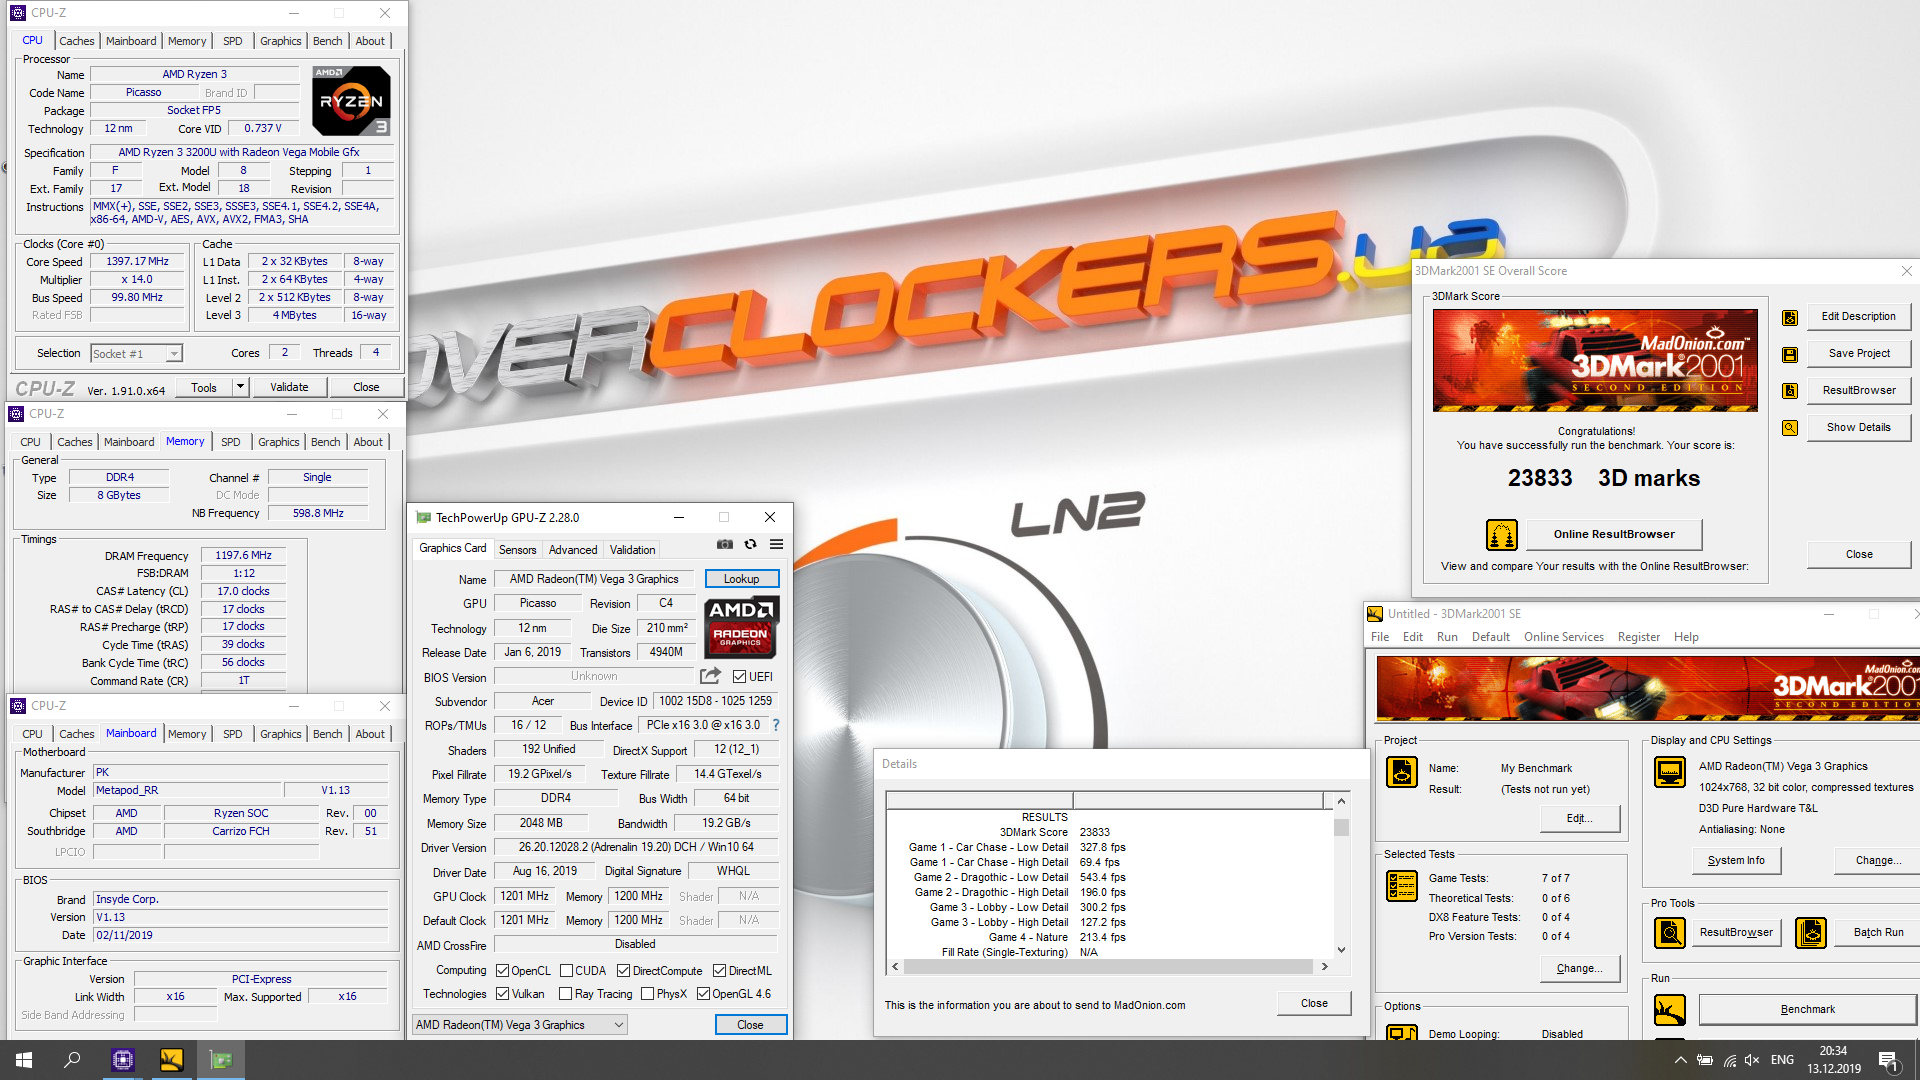Screen dimensions: 1920x1080
Task: Toggle the Ray Tracing checkbox
Action: [x=566, y=994]
